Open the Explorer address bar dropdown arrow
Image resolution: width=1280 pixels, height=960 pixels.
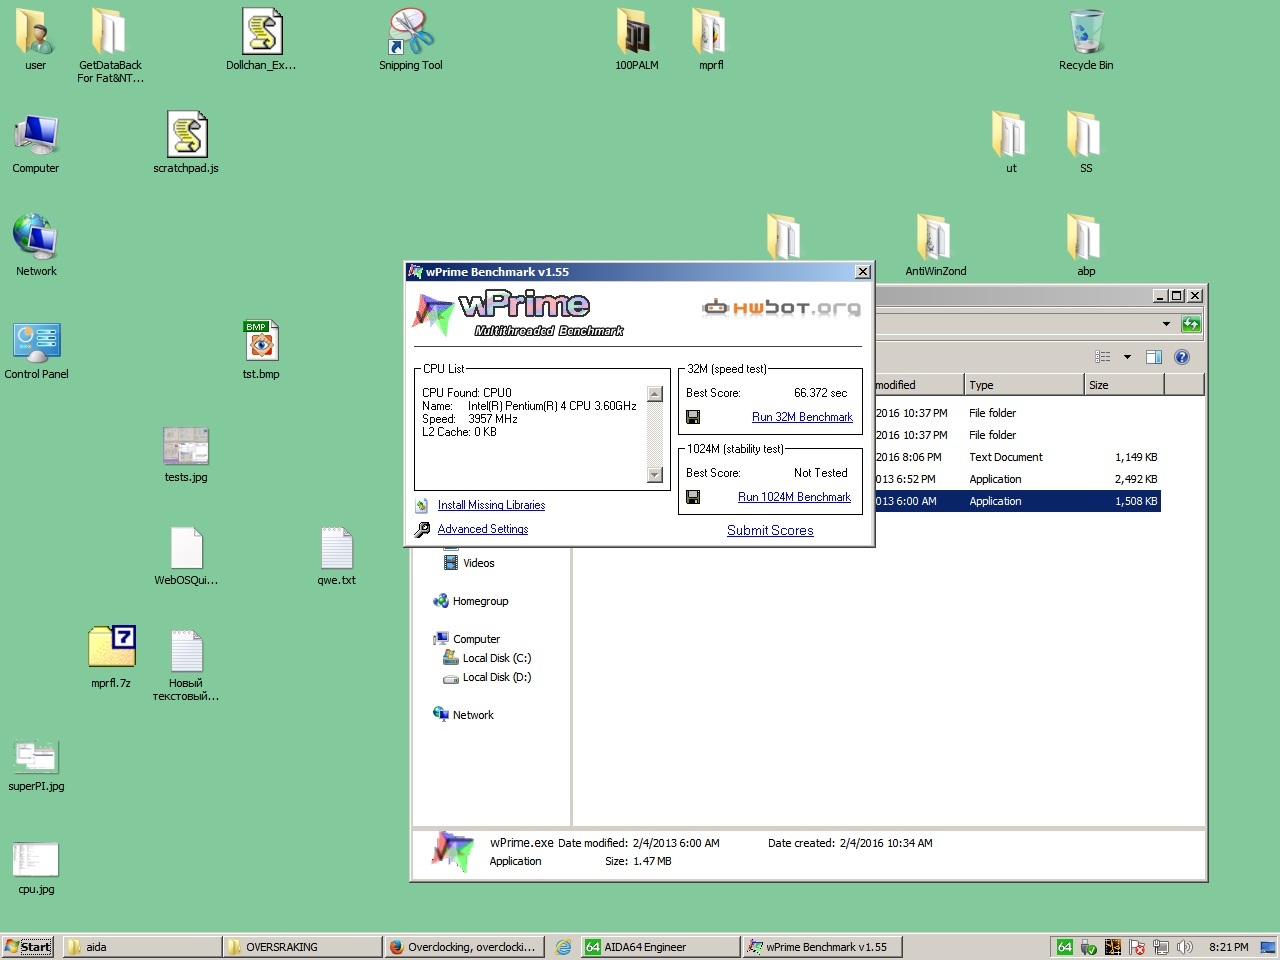[x=1166, y=324]
